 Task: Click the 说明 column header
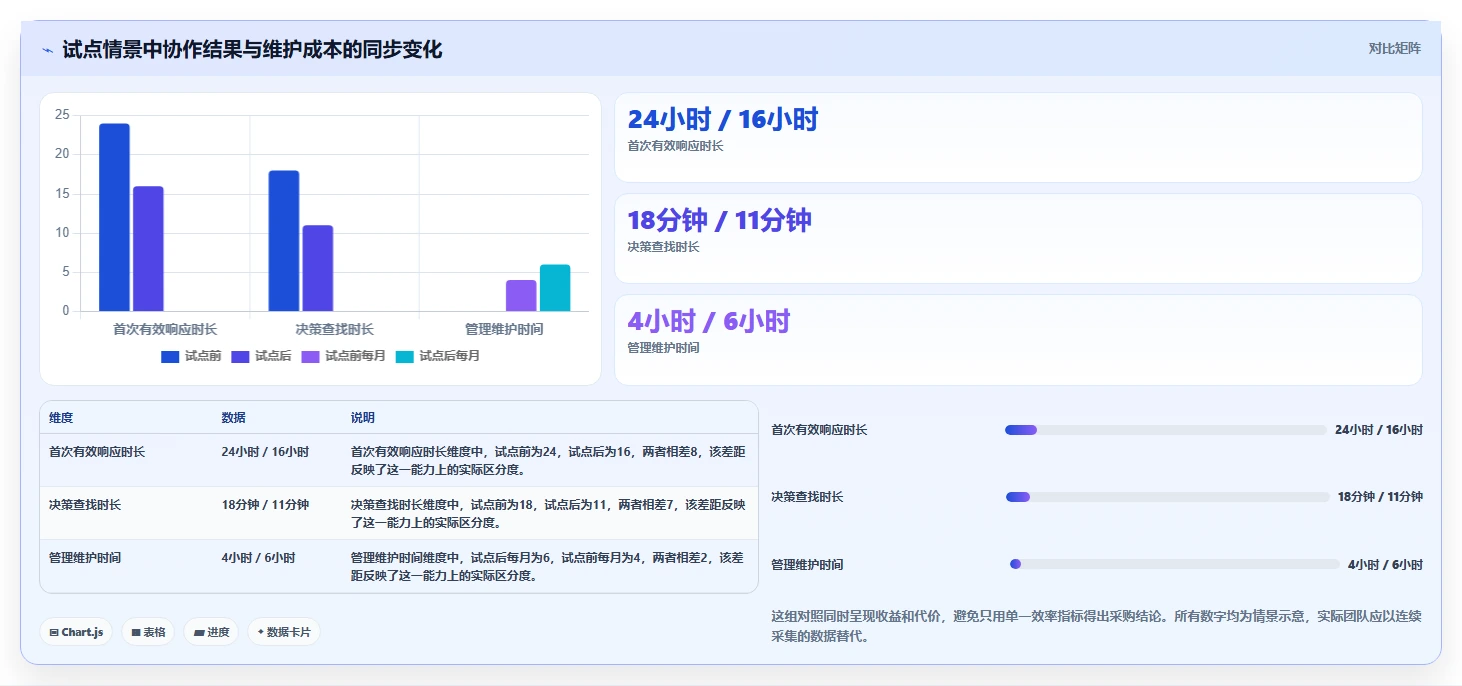coord(363,418)
